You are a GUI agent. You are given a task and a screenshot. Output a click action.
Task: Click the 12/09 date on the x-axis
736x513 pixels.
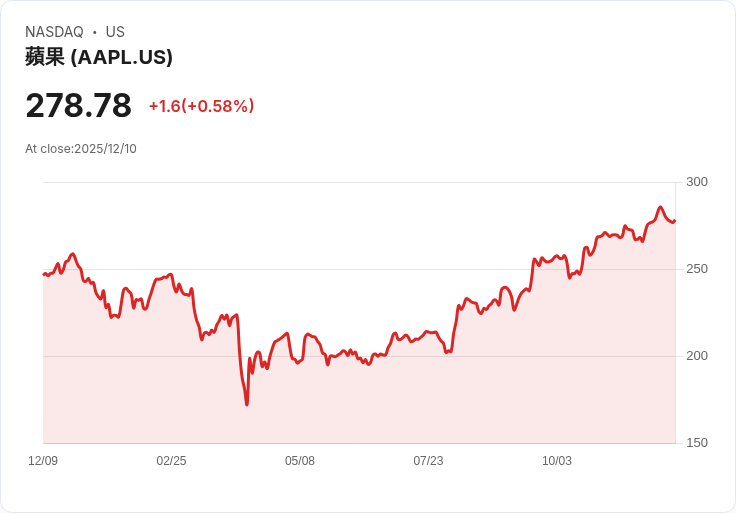pyautogui.click(x=43, y=461)
